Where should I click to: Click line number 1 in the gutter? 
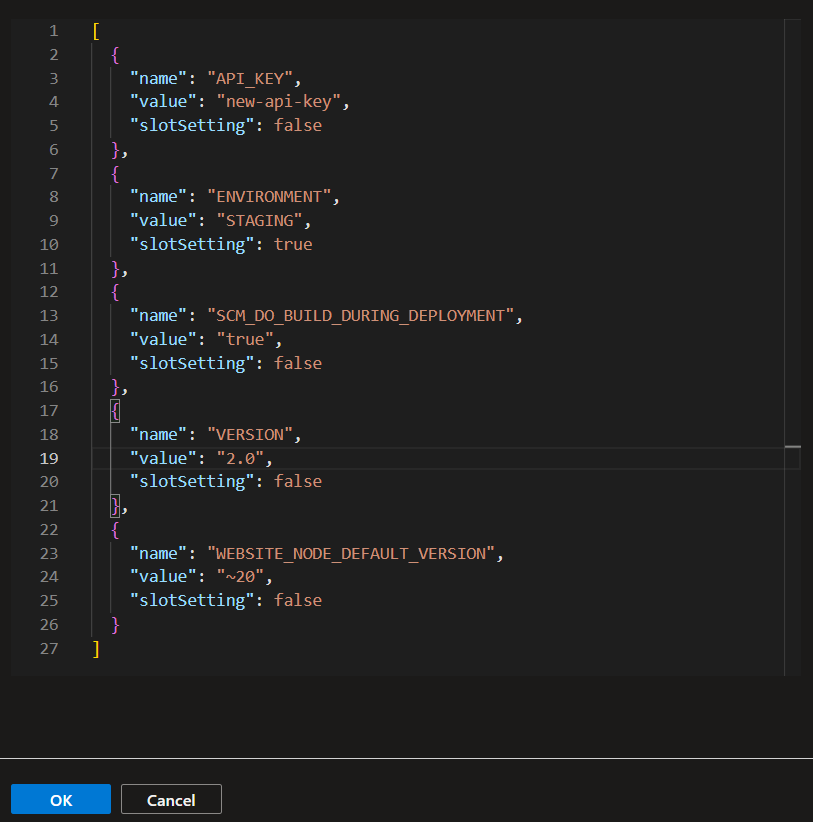click(53, 30)
